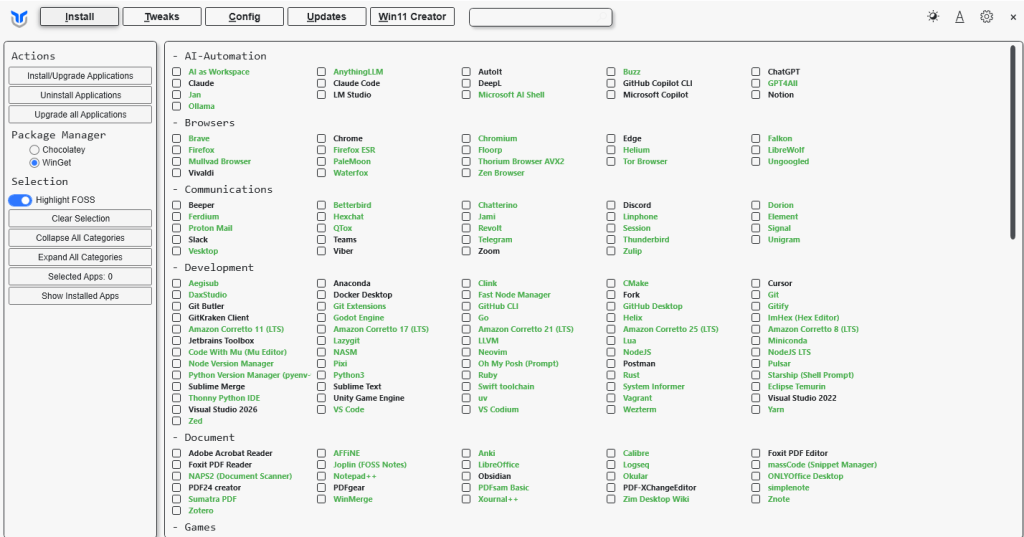1024x537 pixels.
Task: Click the massCode (Snippet Manager) label
Action: pos(822,465)
